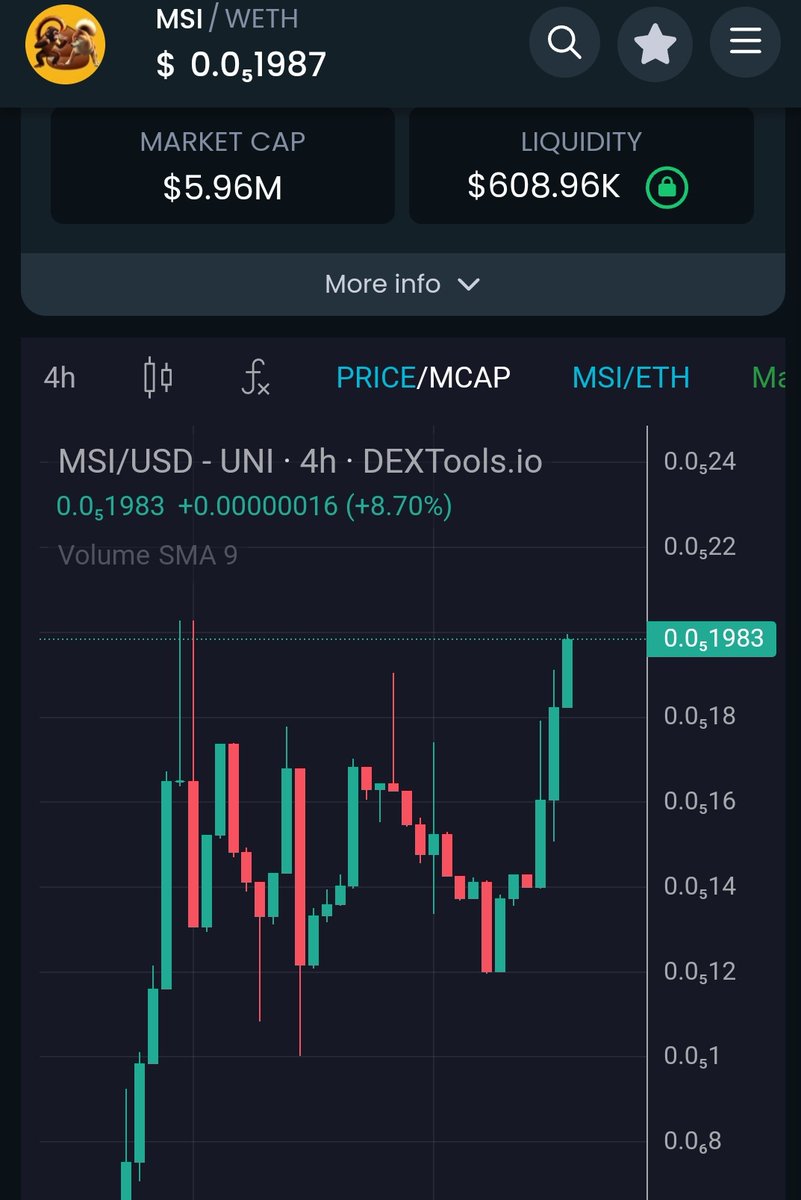Click the 0.0₅18 price axis label
The image size is (801, 1200).
700,717
